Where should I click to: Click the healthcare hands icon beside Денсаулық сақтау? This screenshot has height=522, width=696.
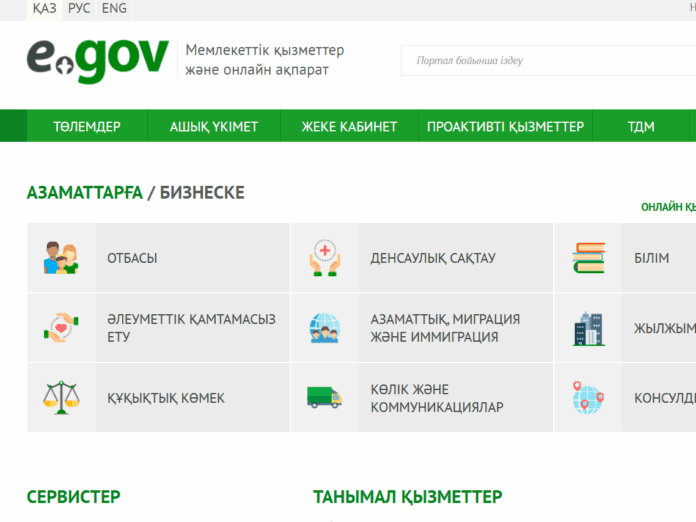325,258
